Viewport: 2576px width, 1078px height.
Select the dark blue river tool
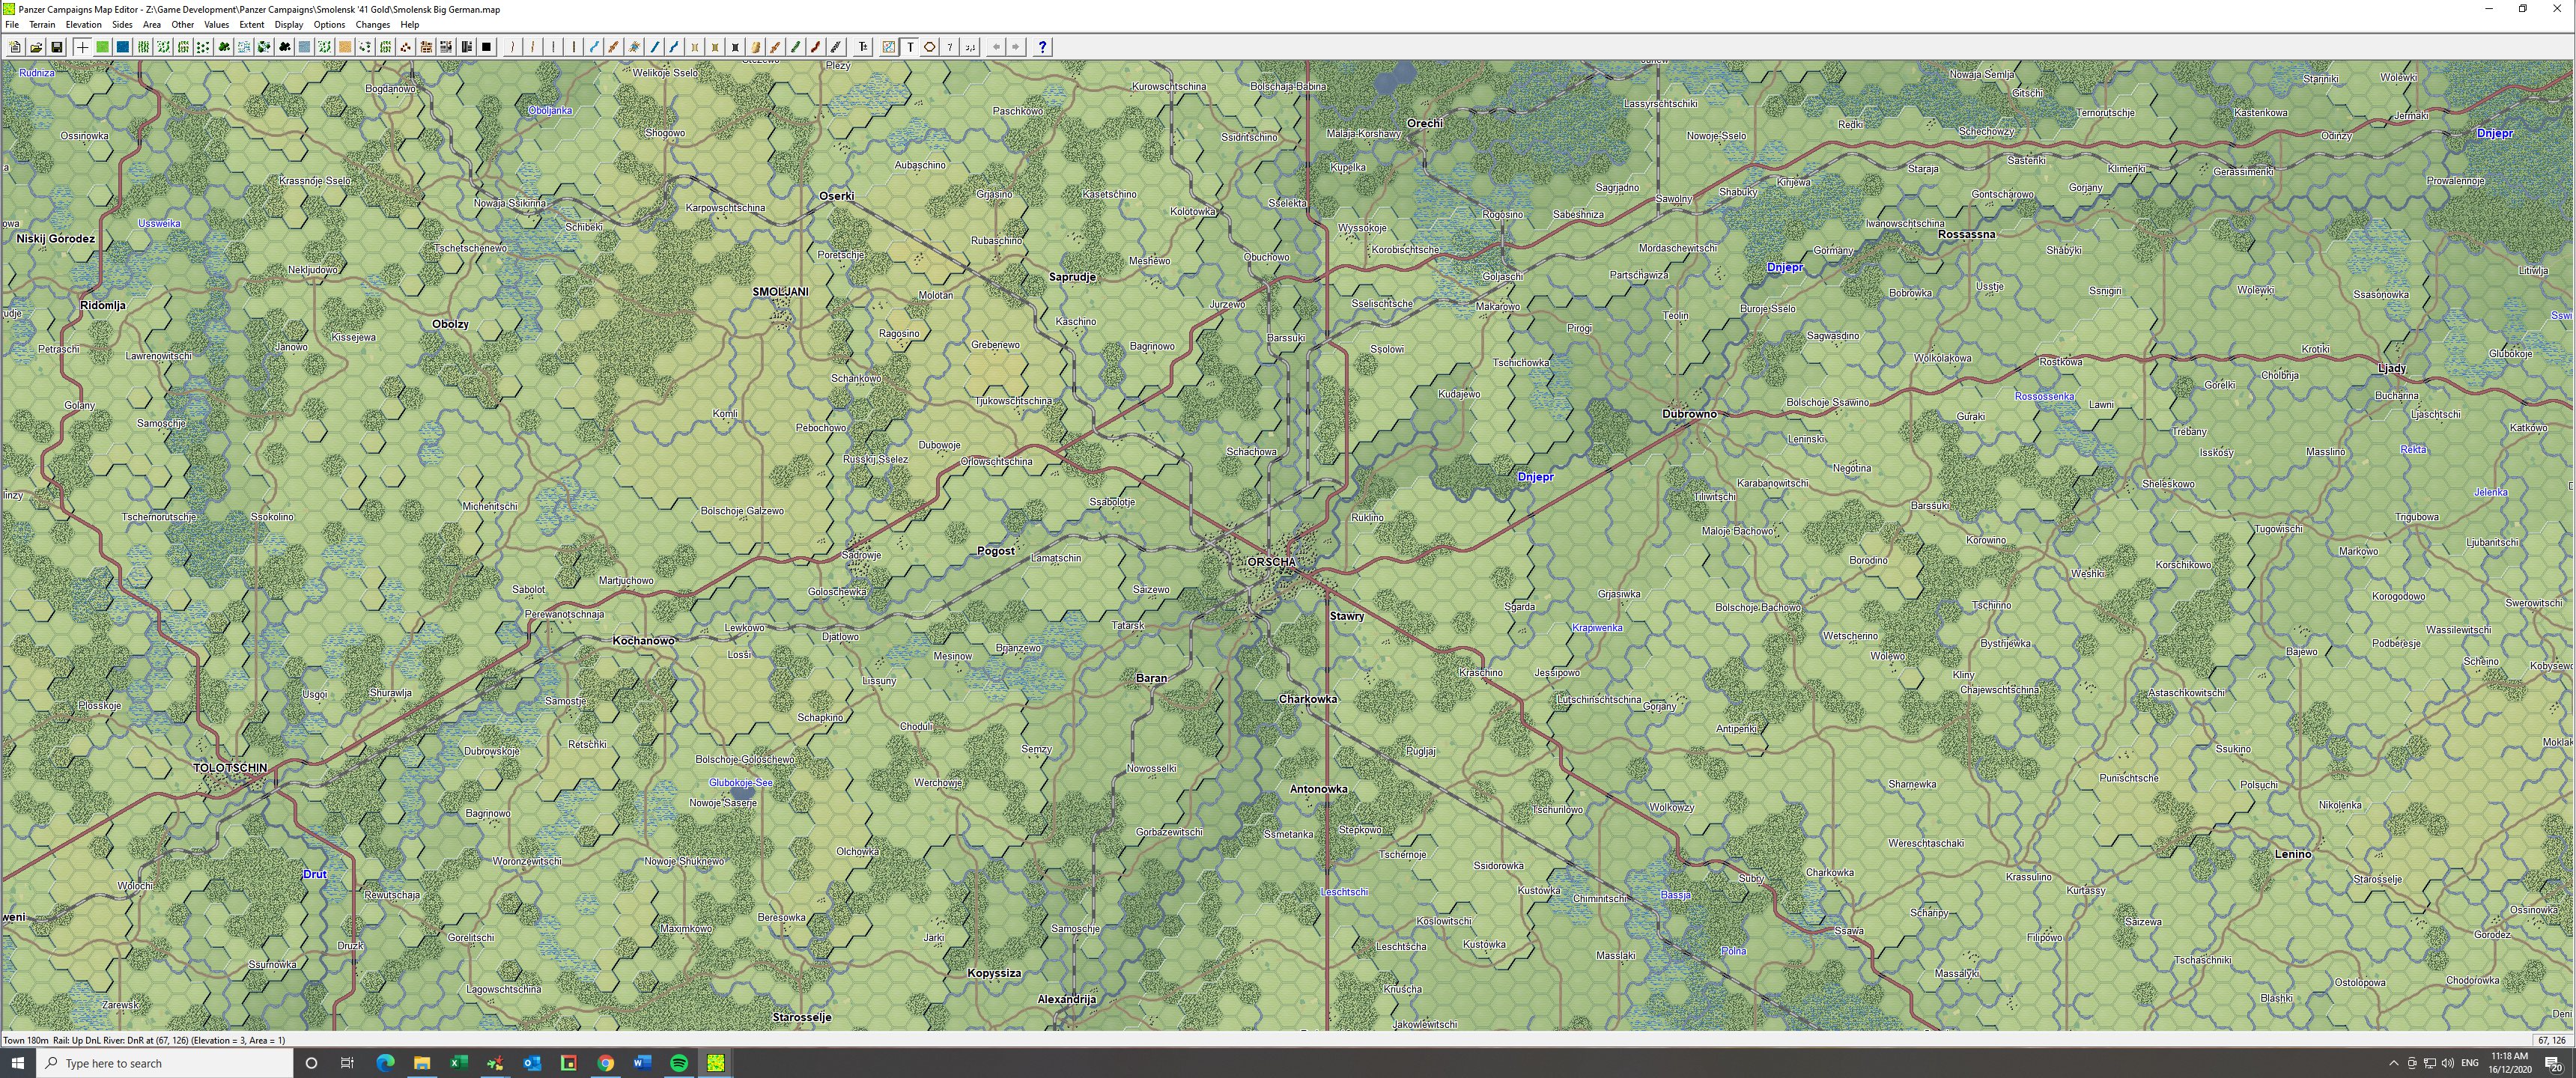(674, 47)
